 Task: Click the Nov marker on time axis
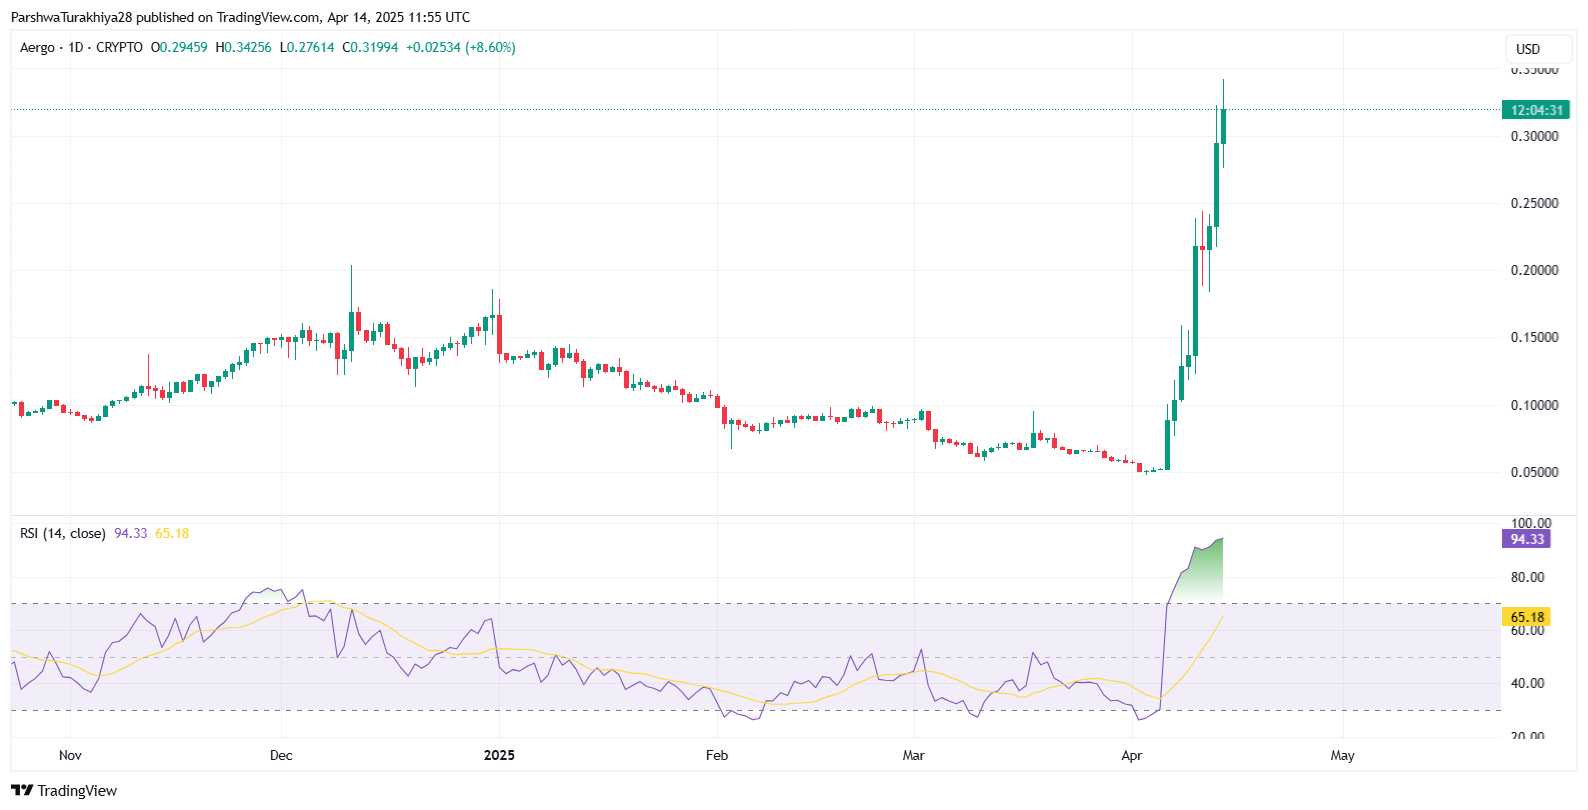tap(70, 755)
